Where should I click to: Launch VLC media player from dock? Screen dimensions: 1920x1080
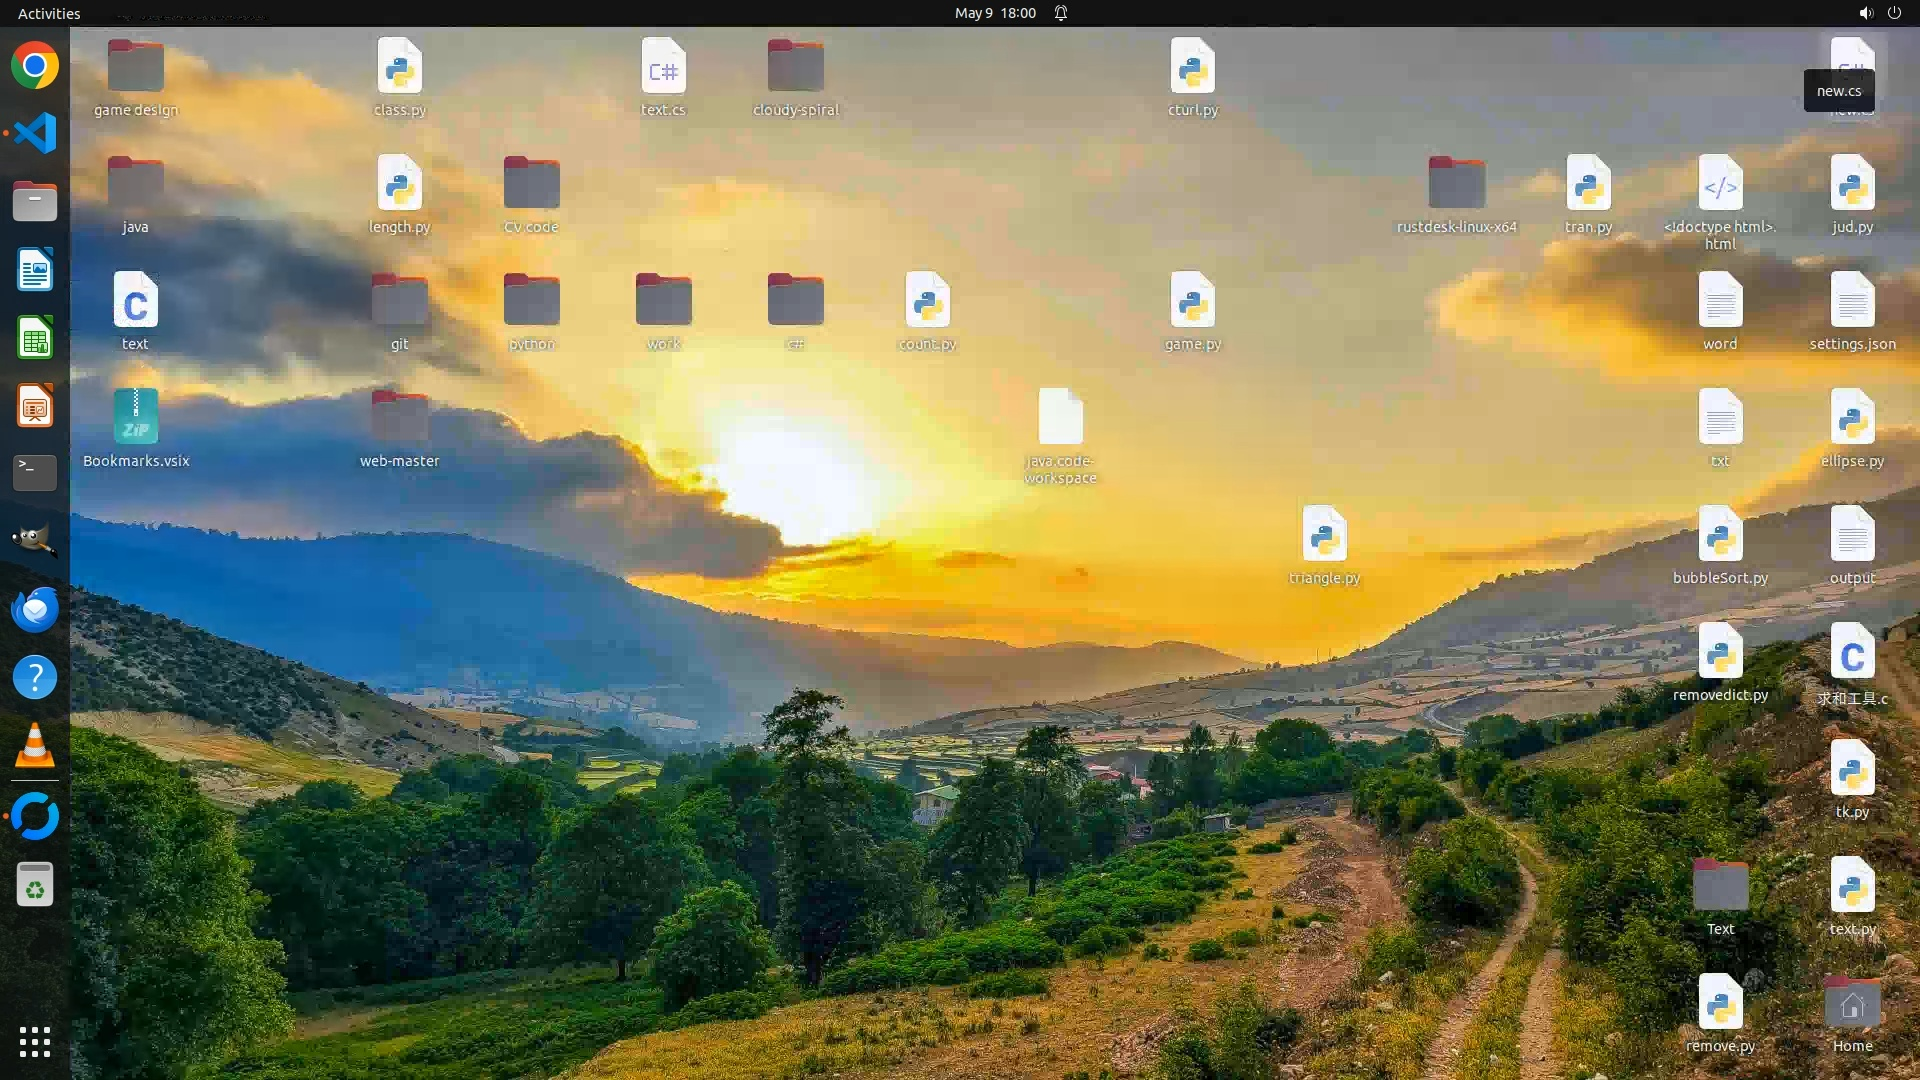click(x=35, y=746)
